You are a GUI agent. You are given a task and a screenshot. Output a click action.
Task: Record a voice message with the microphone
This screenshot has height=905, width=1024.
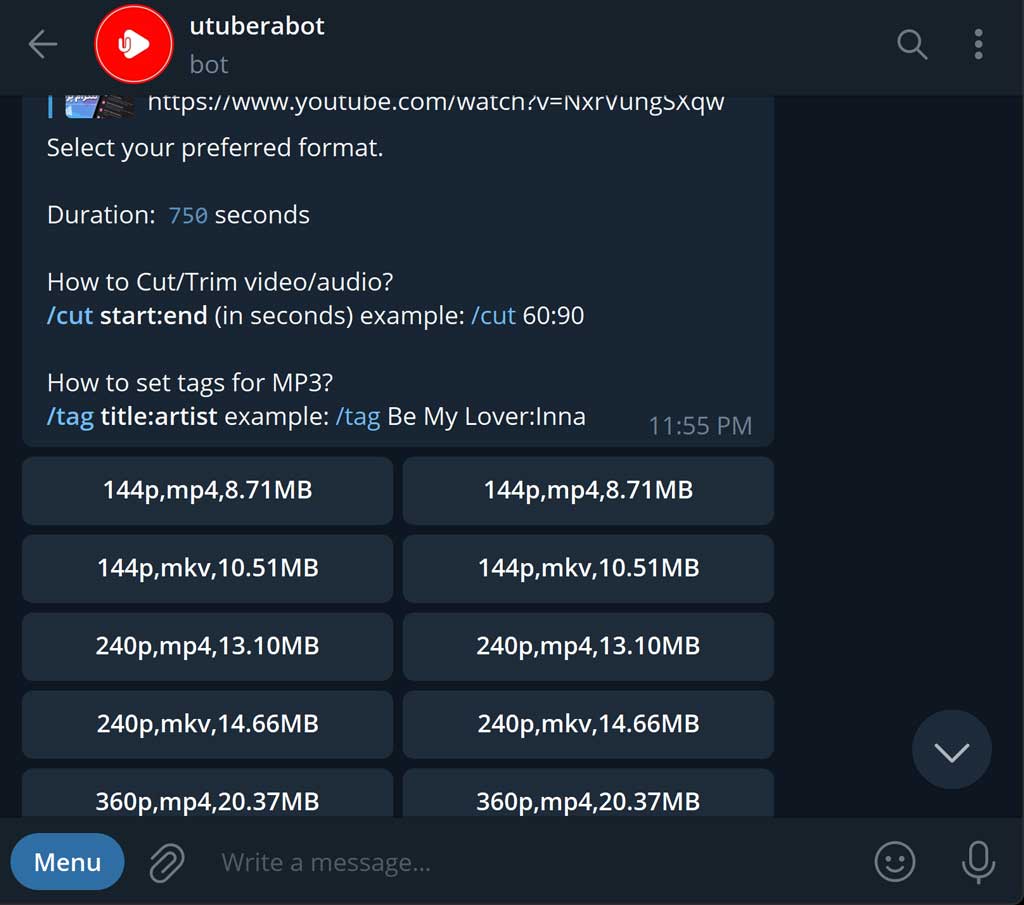coord(978,862)
